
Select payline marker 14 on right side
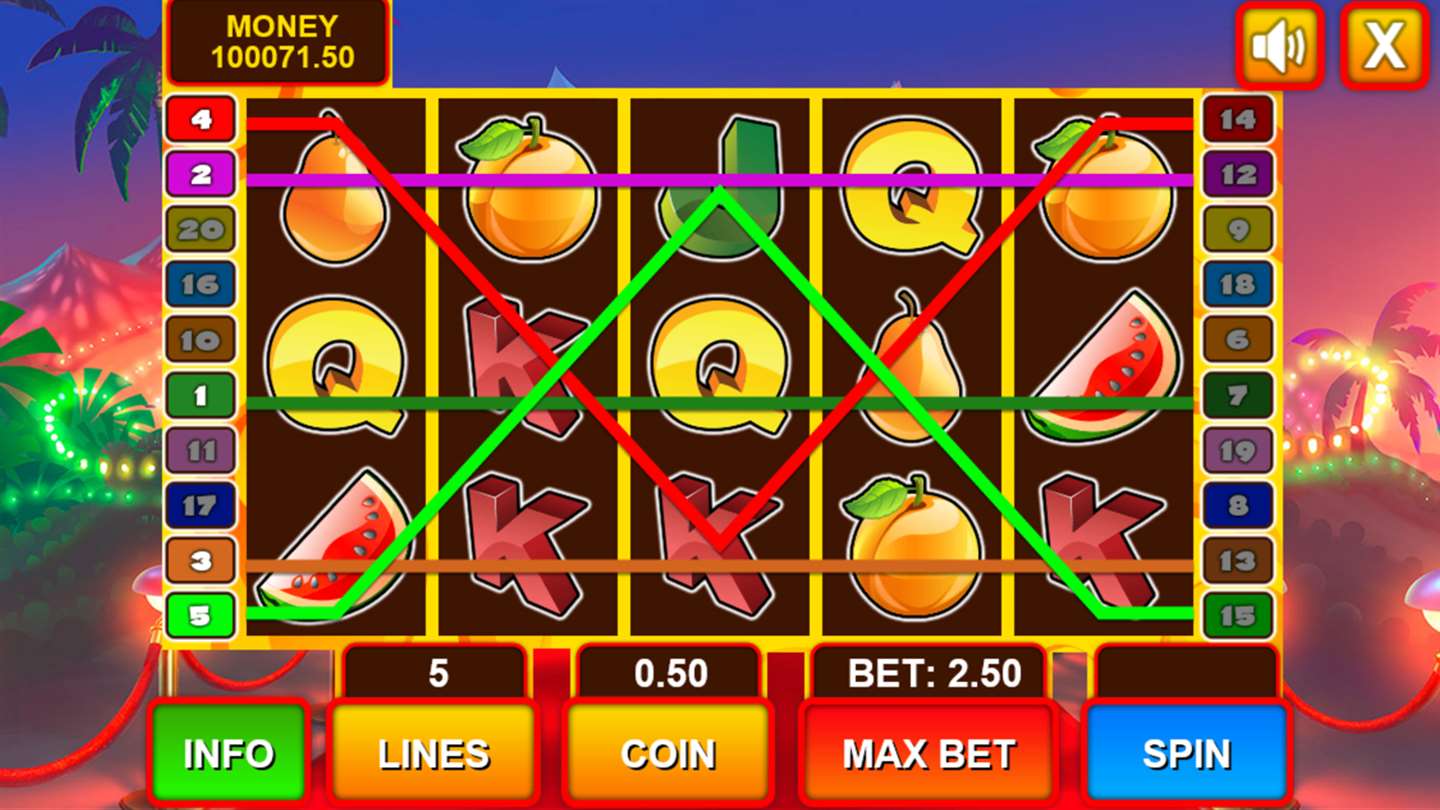(x=1238, y=120)
